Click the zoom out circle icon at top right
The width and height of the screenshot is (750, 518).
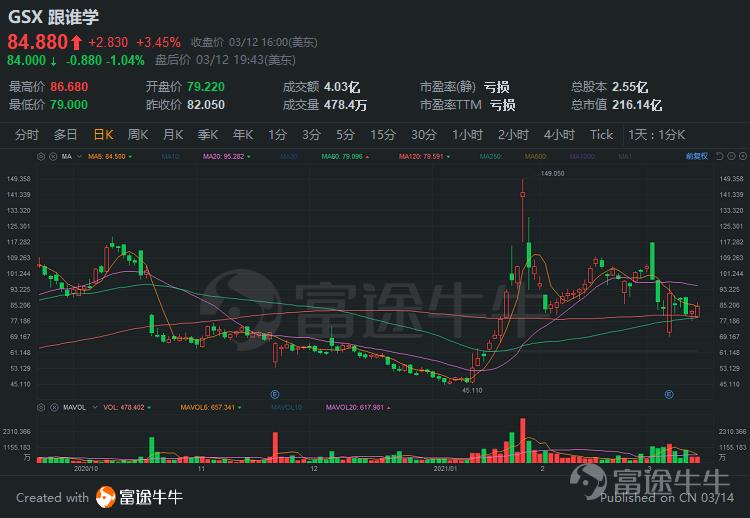pyautogui.click(x=731, y=156)
